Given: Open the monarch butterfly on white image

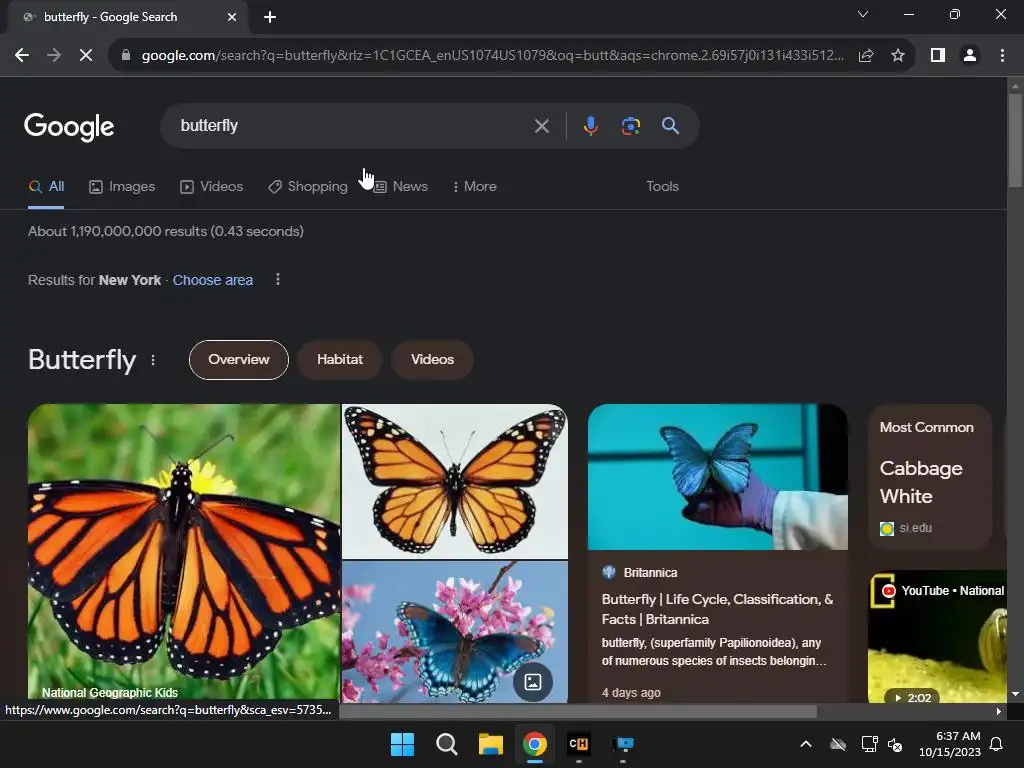Looking at the screenshot, I should [455, 481].
